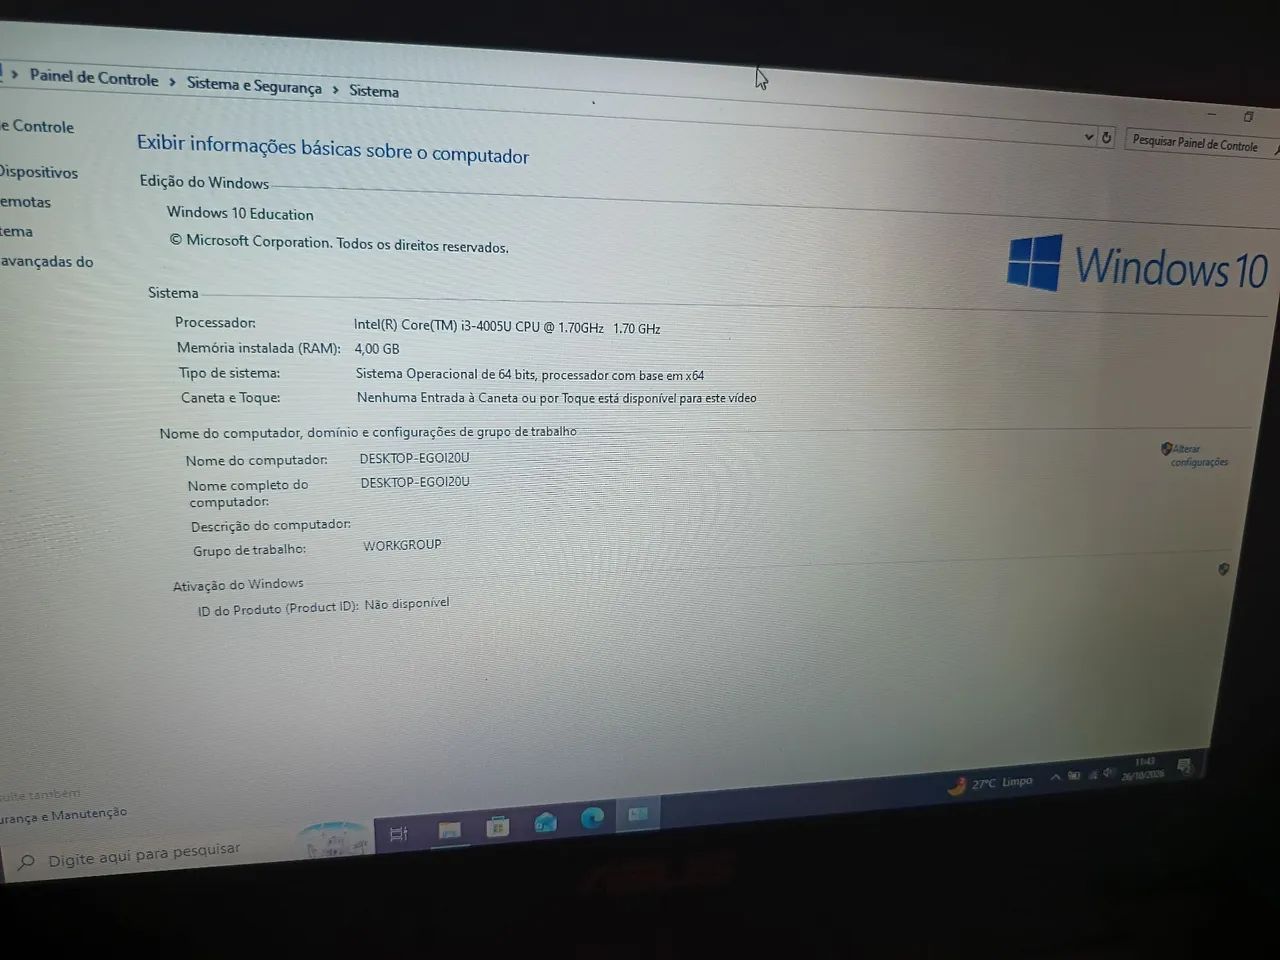Open avançadas do sistema sidebar link
The height and width of the screenshot is (960, 1280).
click(x=46, y=262)
